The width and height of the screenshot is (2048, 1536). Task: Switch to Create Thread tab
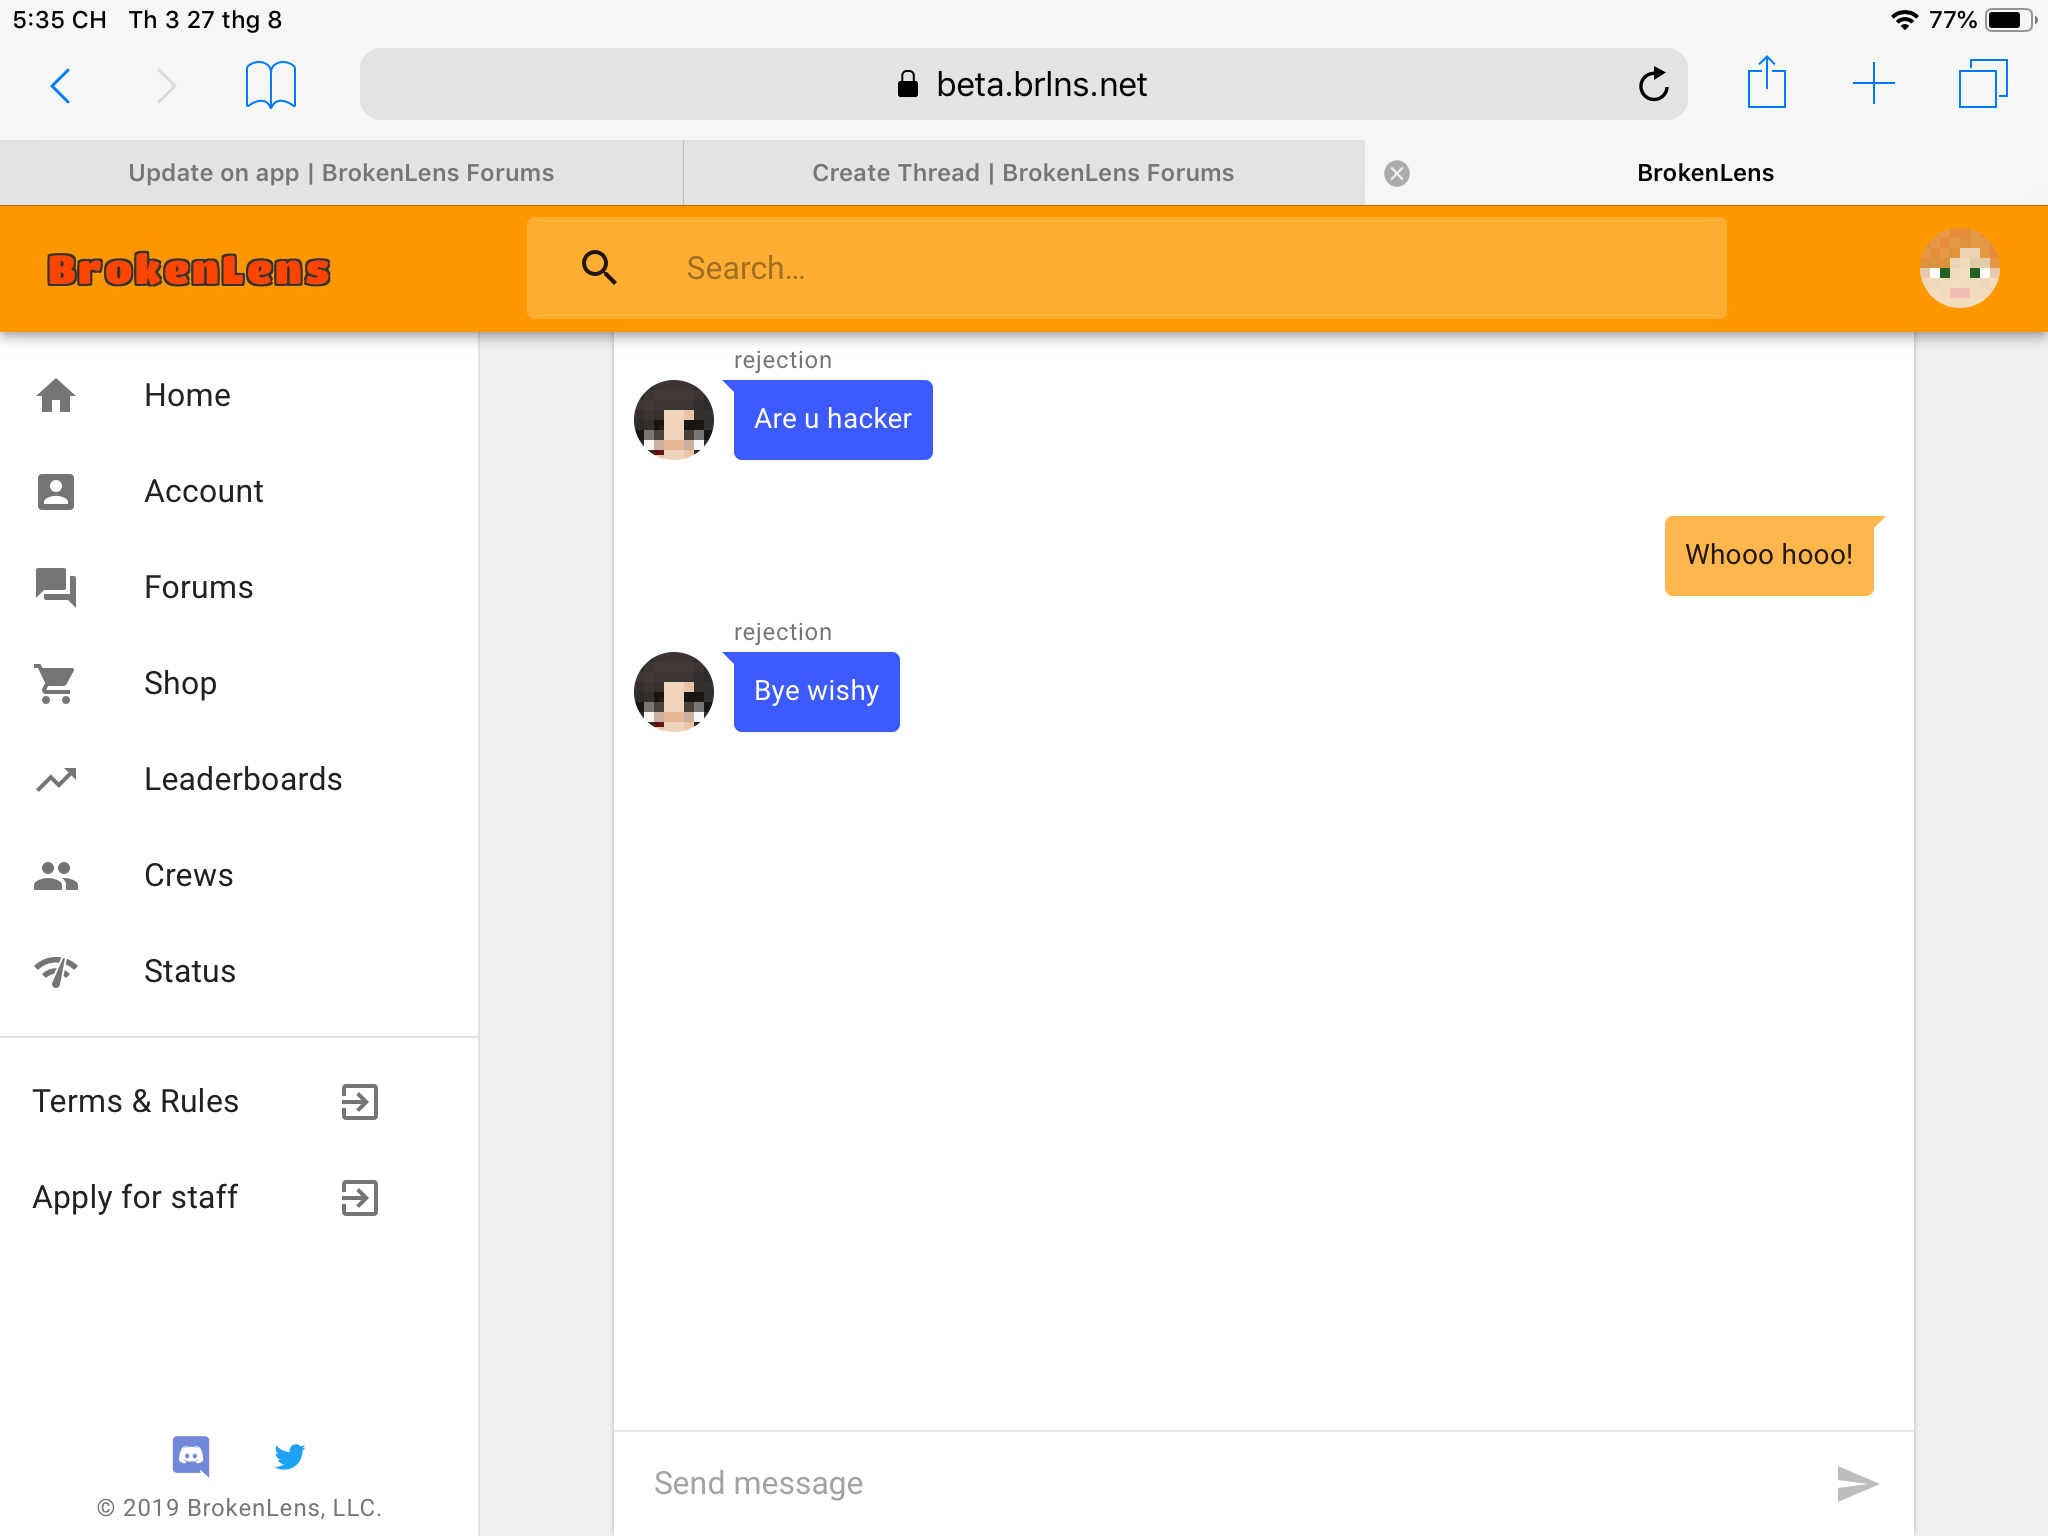coord(1024,173)
